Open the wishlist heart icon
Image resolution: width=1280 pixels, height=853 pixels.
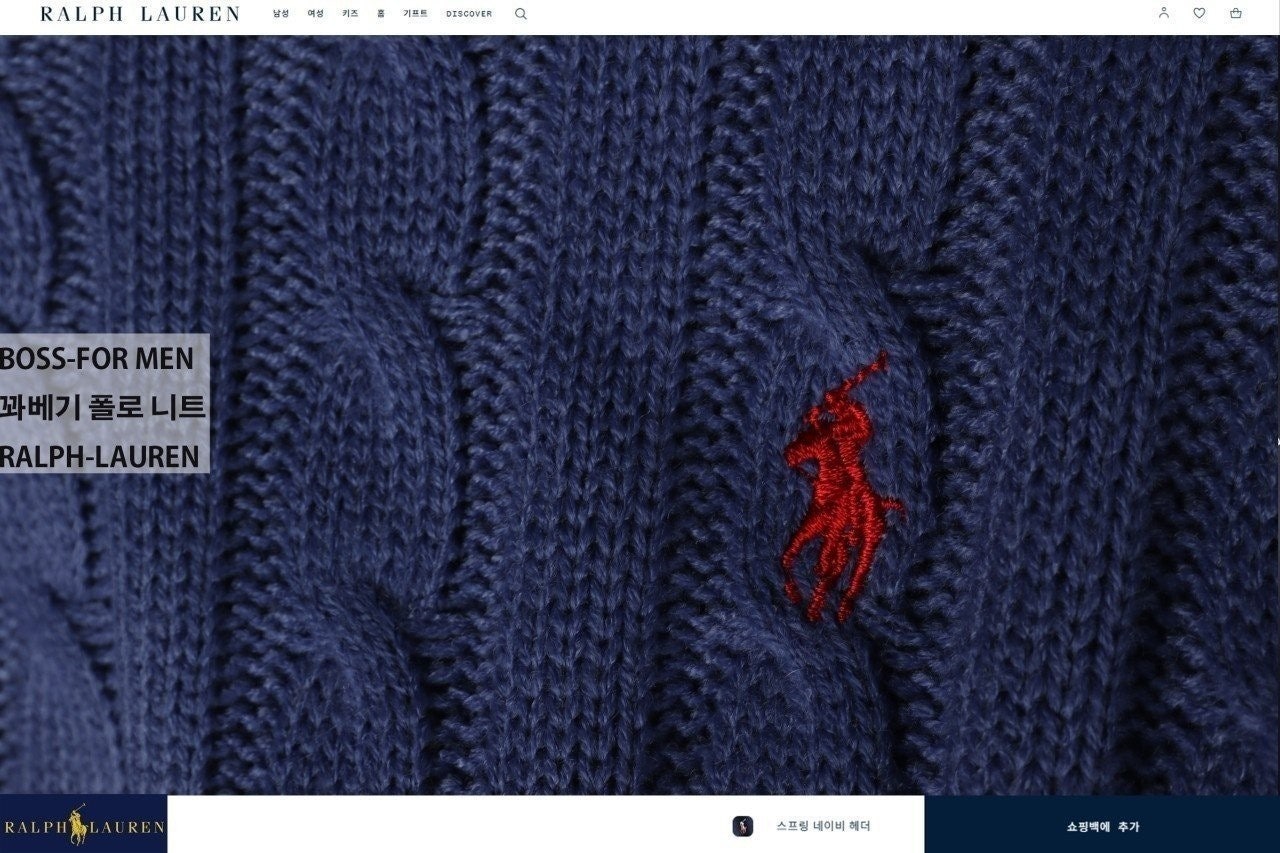point(1199,13)
